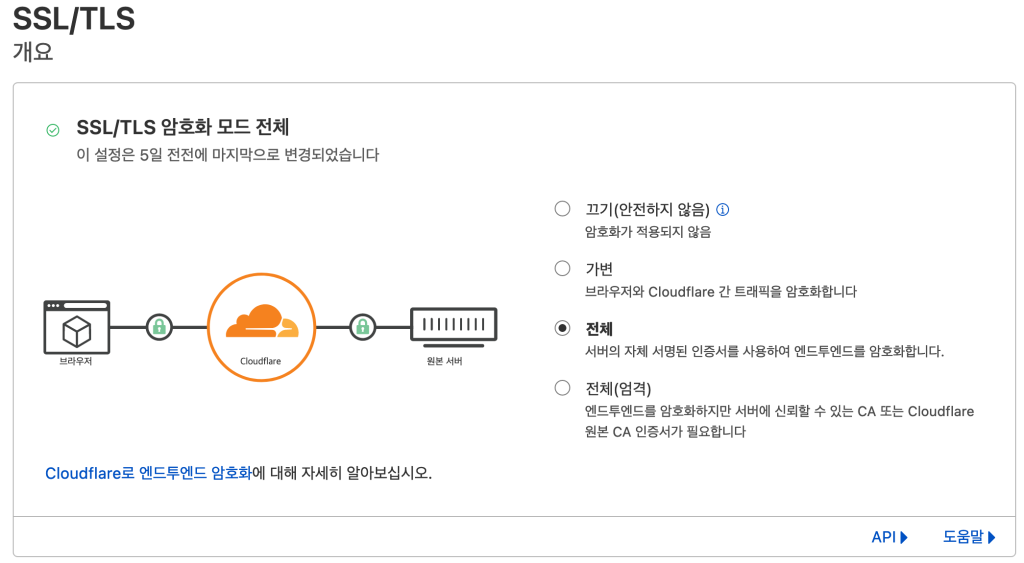The image size is (1024, 563).
Task: Click the SSL/TLS 암호화 모드 전체 heading
Action: pyautogui.click(x=183, y=128)
